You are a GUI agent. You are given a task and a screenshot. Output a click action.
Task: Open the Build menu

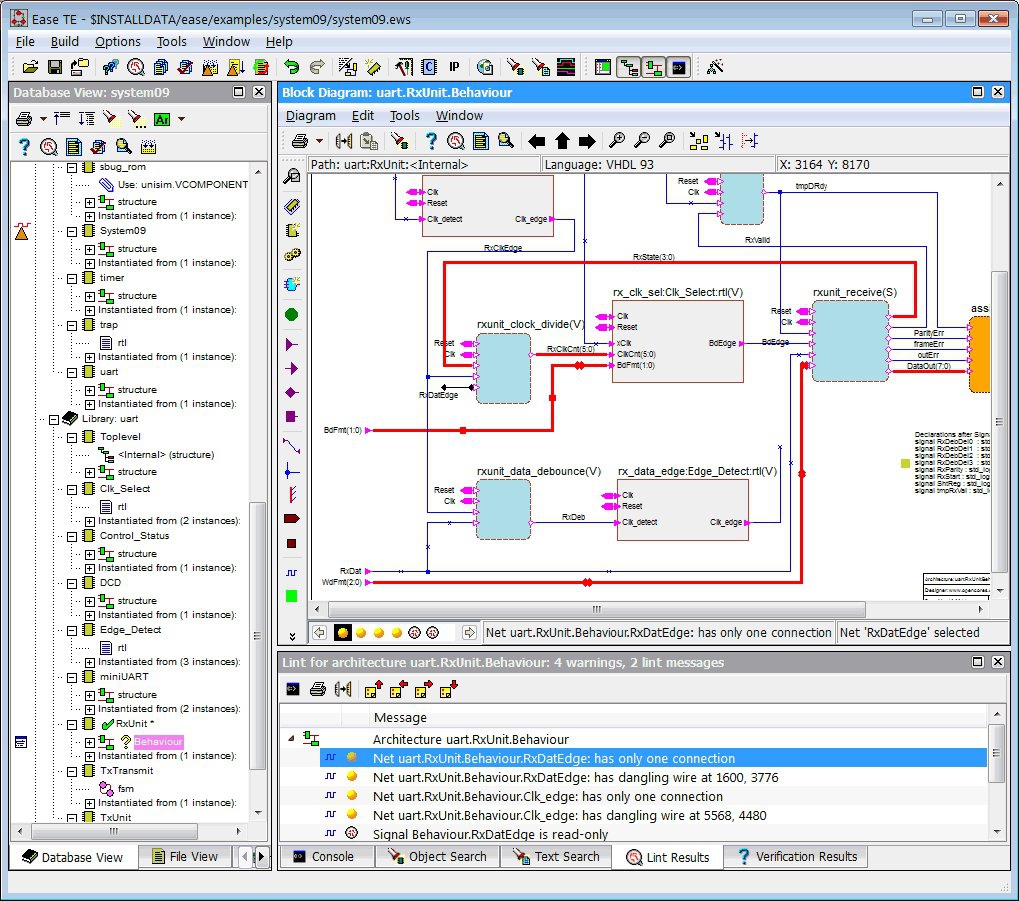[x=64, y=41]
